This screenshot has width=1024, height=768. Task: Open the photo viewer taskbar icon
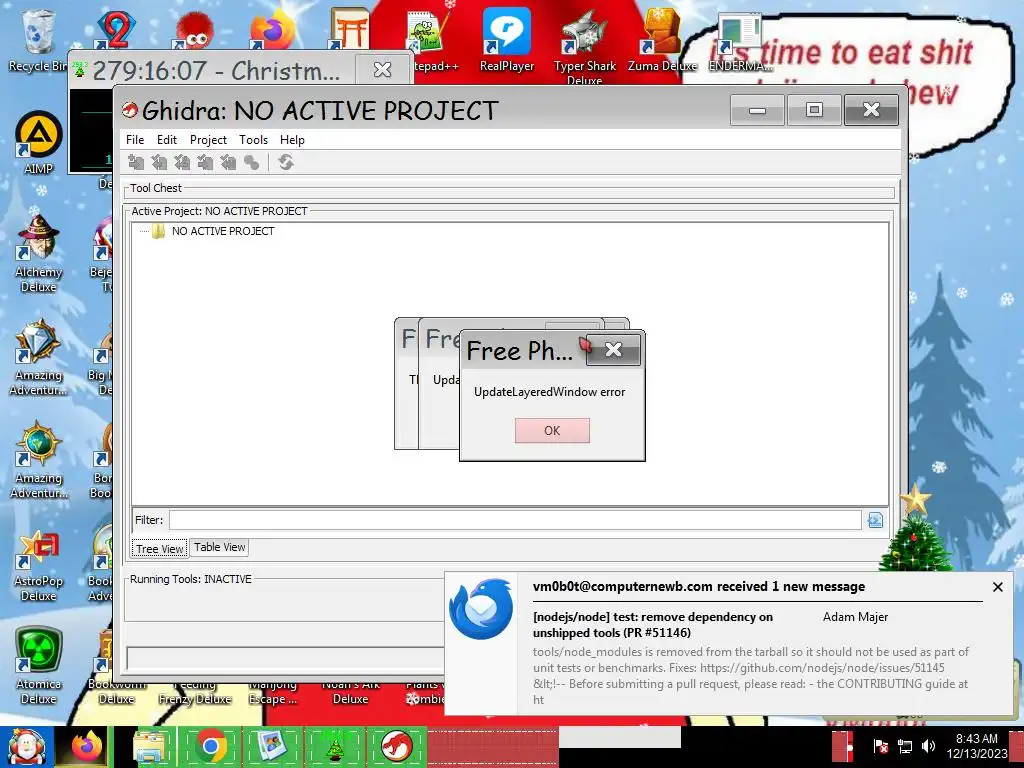point(271,746)
